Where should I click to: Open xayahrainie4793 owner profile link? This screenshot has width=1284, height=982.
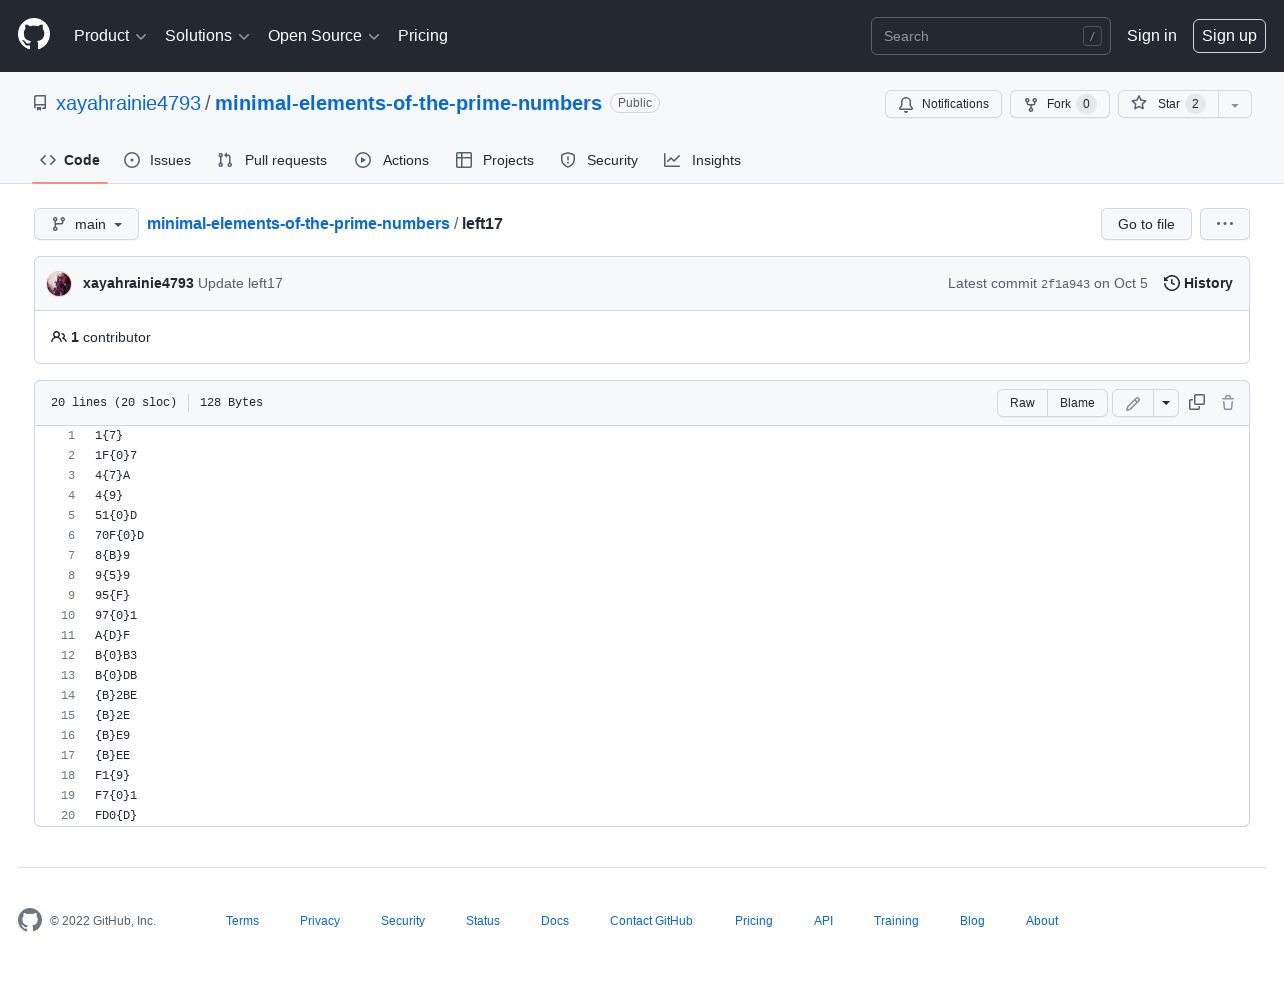[128, 104]
